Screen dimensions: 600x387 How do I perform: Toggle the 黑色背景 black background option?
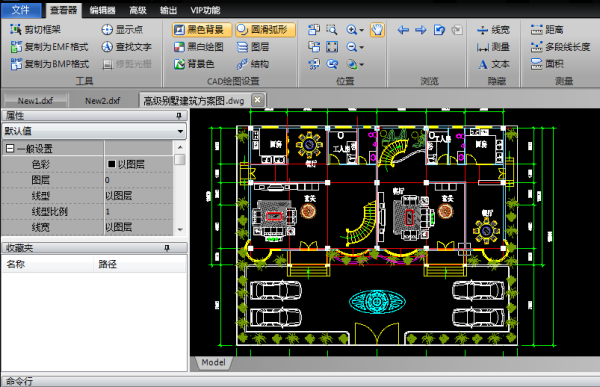[x=202, y=29]
